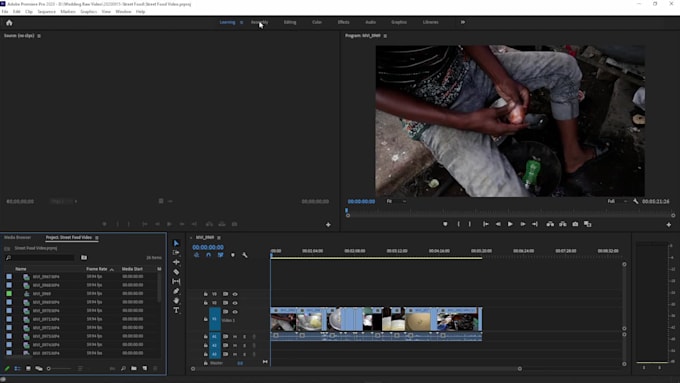Open timeline sequence panel menu
Screen dimensions: 680x383
[219, 238]
